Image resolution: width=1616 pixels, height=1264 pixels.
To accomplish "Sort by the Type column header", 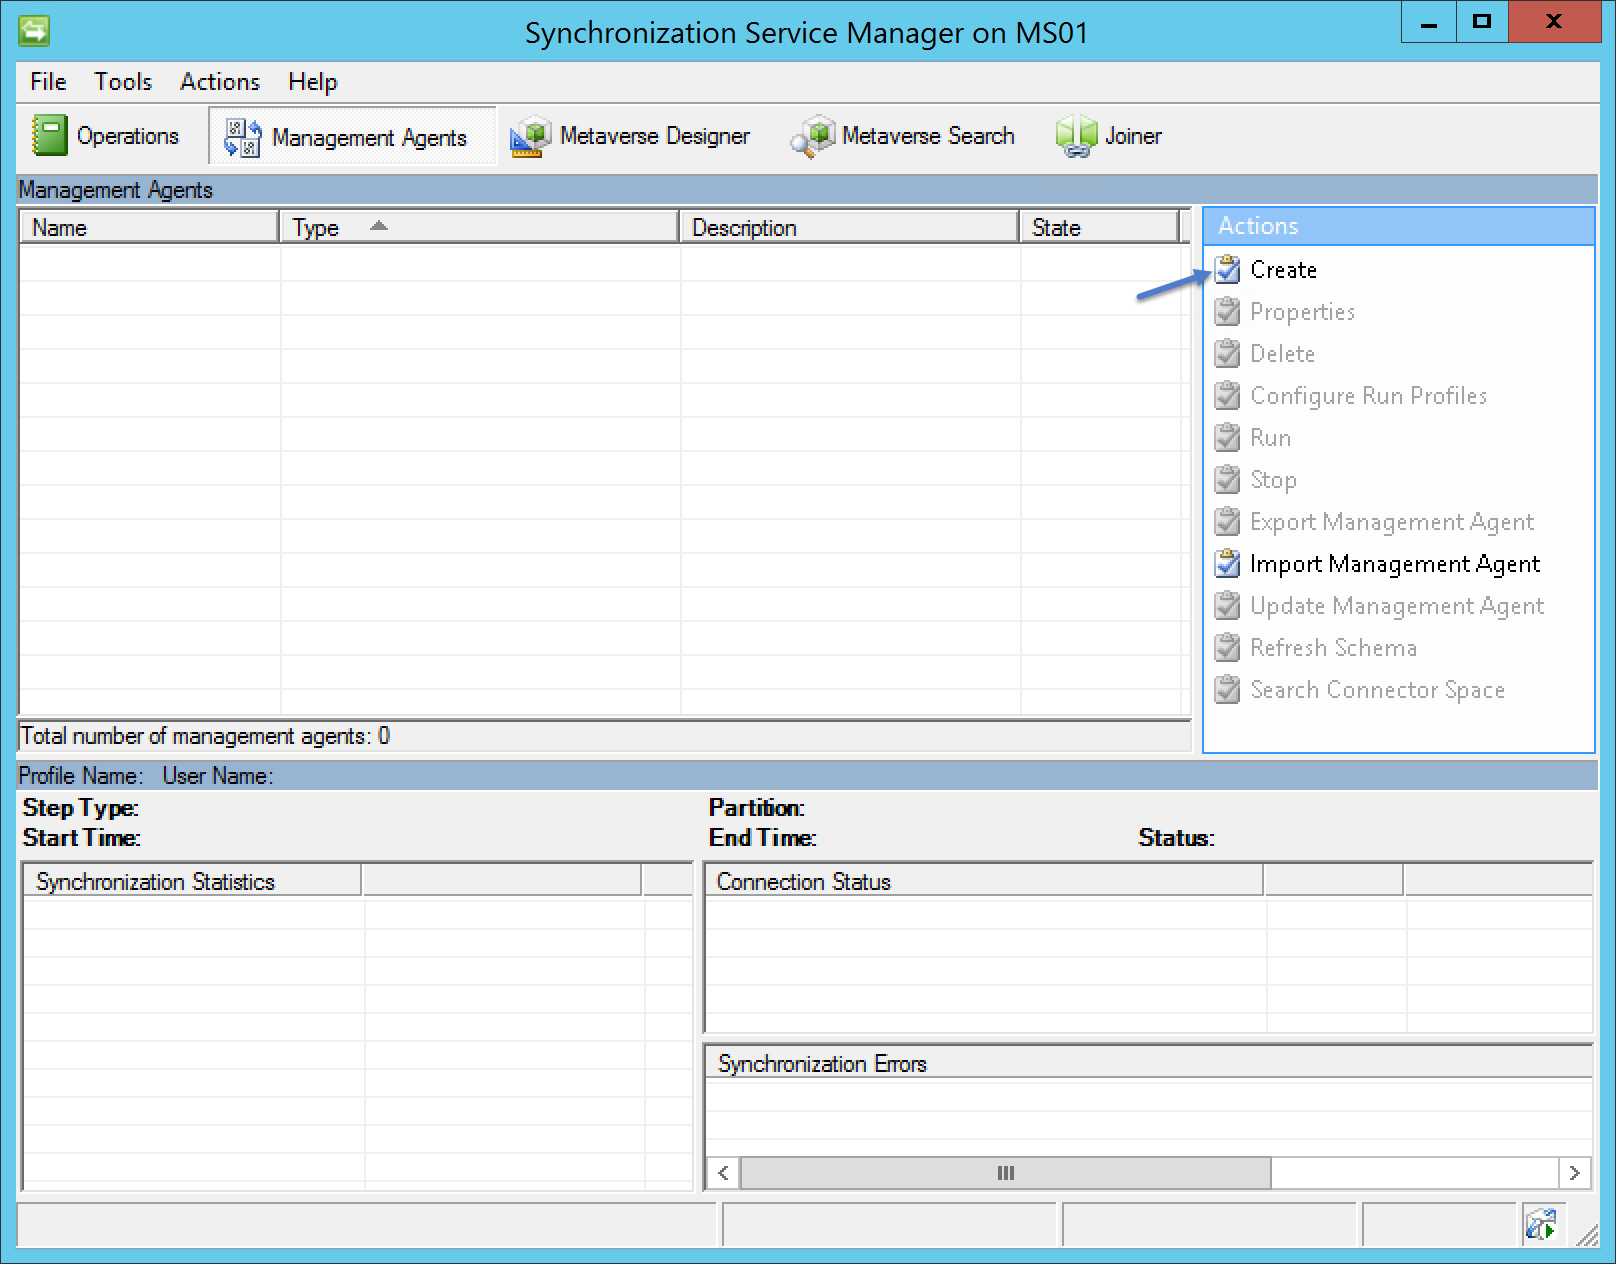I will [x=479, y=227].
